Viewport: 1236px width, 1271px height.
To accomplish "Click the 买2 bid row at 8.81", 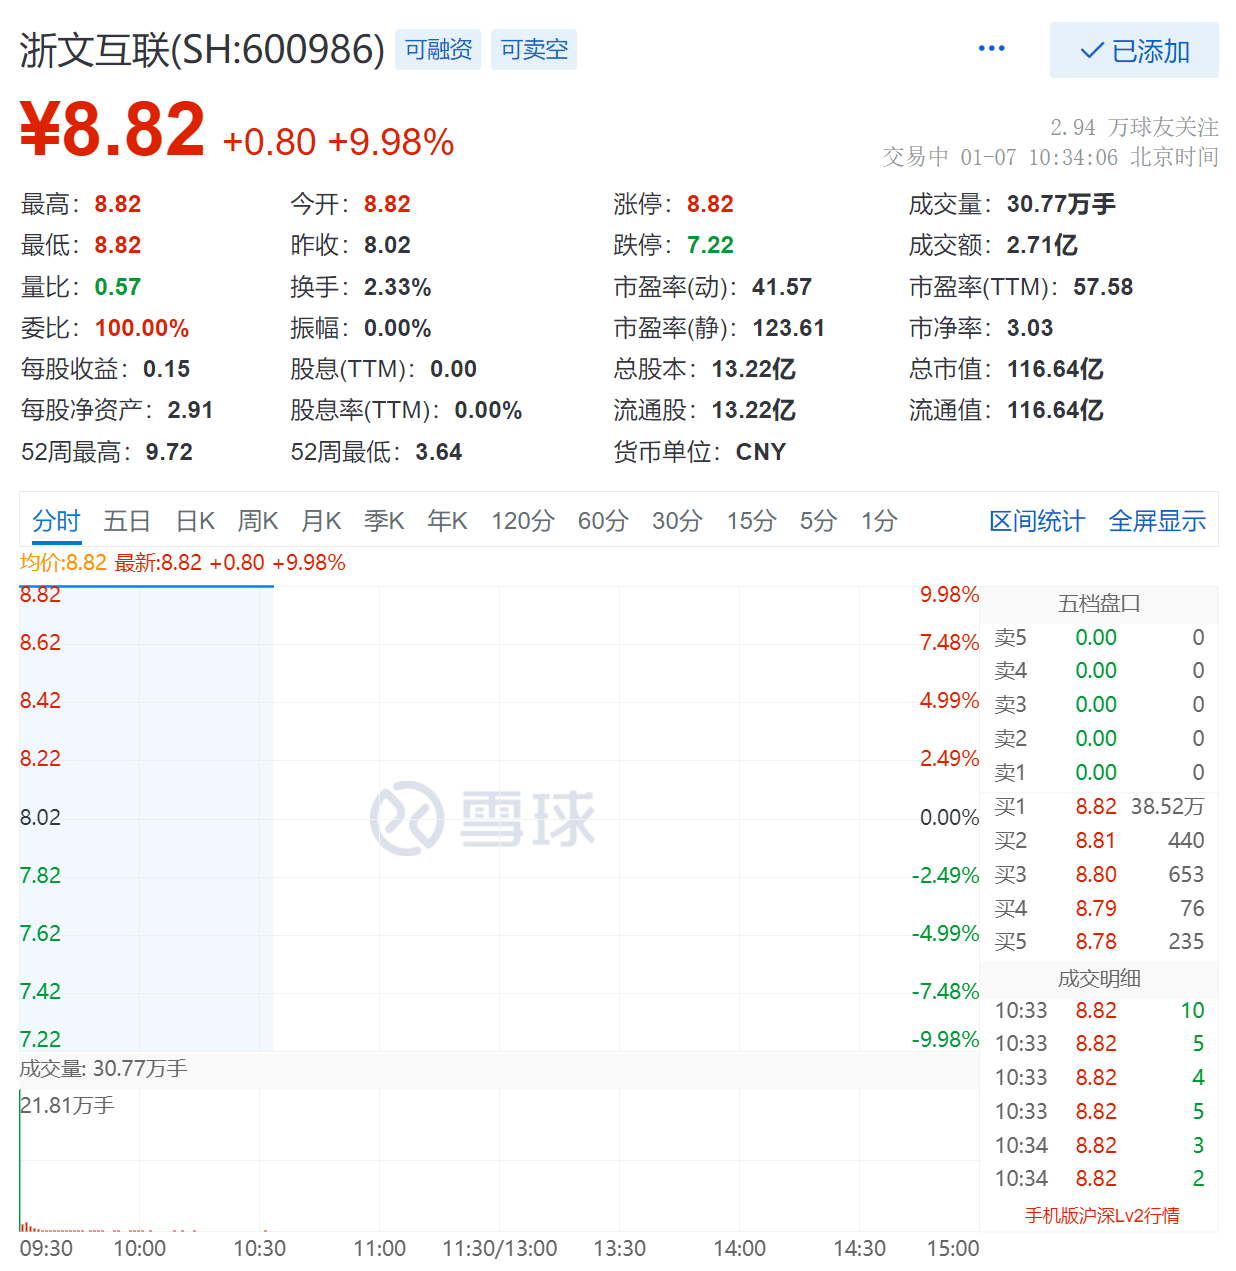I will point(1099,840).
